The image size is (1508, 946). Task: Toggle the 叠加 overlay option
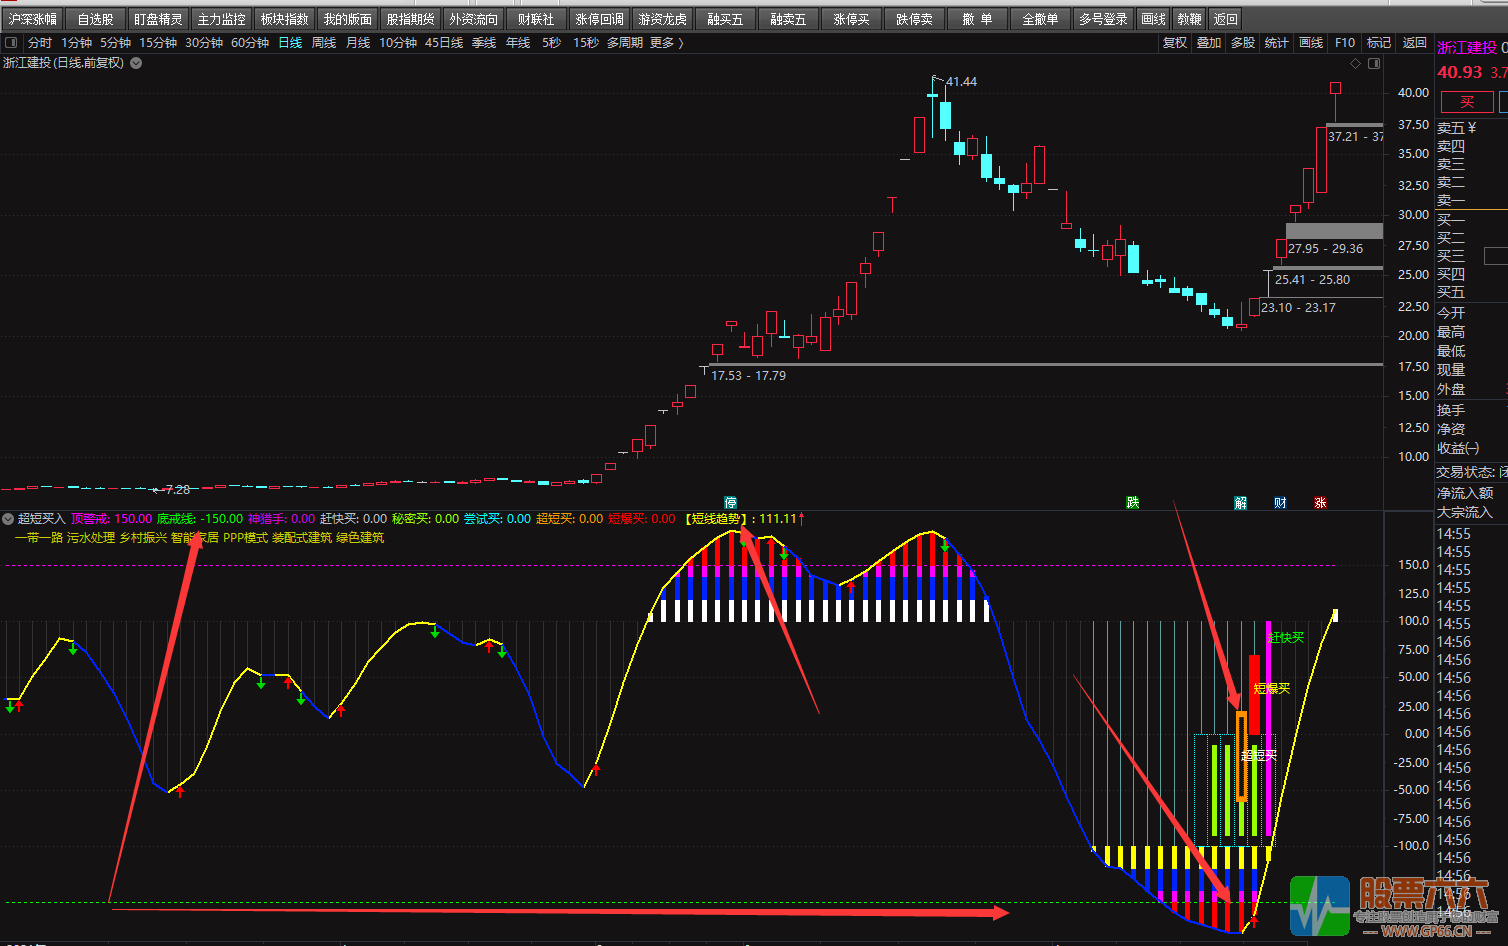pos(1209,43)
